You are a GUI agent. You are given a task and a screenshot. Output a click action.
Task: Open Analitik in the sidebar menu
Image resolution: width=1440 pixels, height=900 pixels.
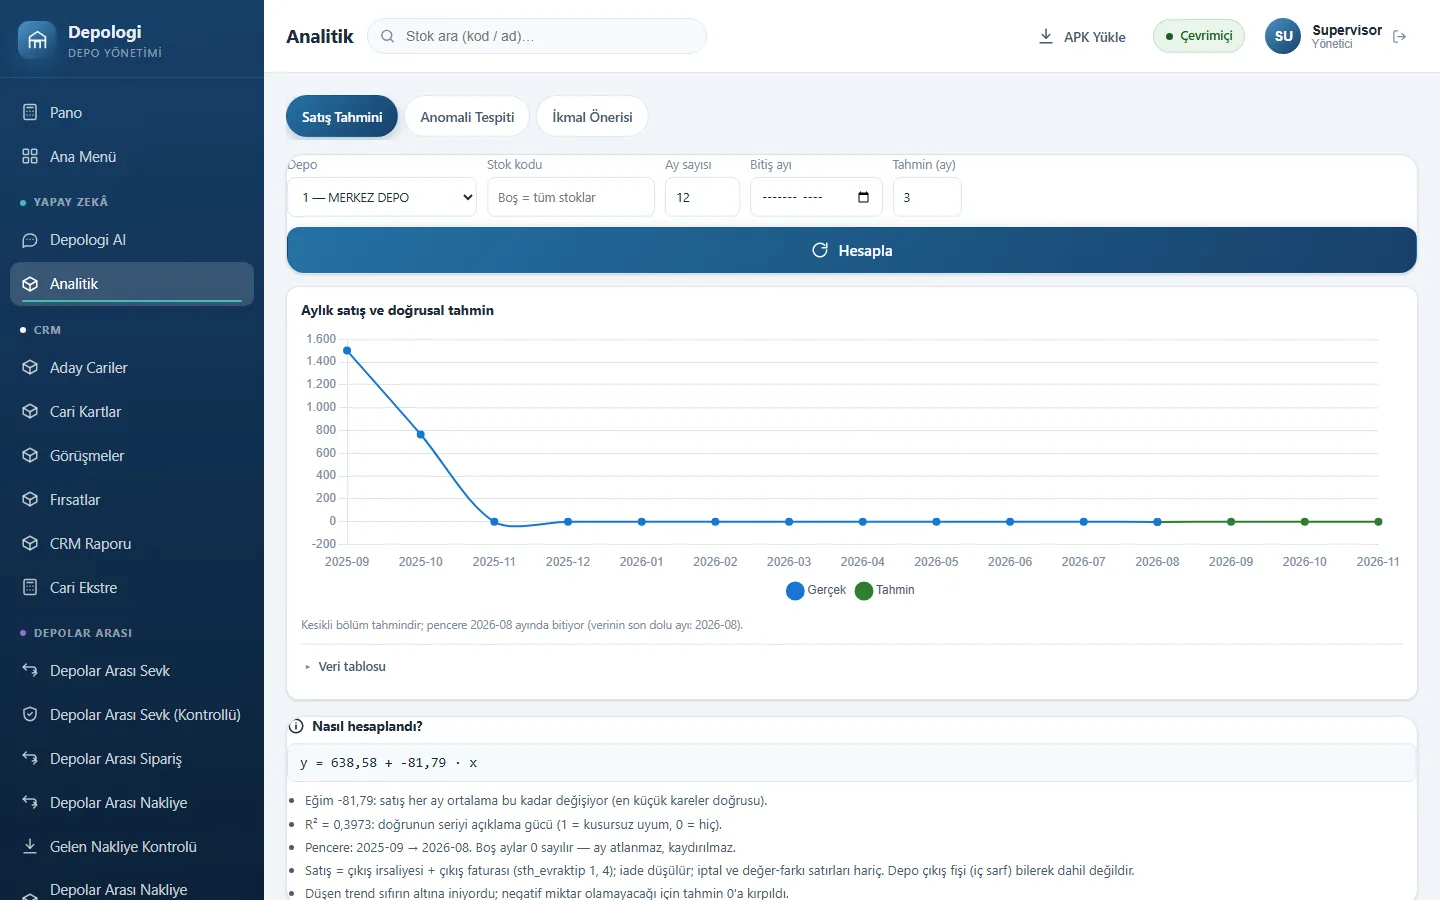point(132,284)
